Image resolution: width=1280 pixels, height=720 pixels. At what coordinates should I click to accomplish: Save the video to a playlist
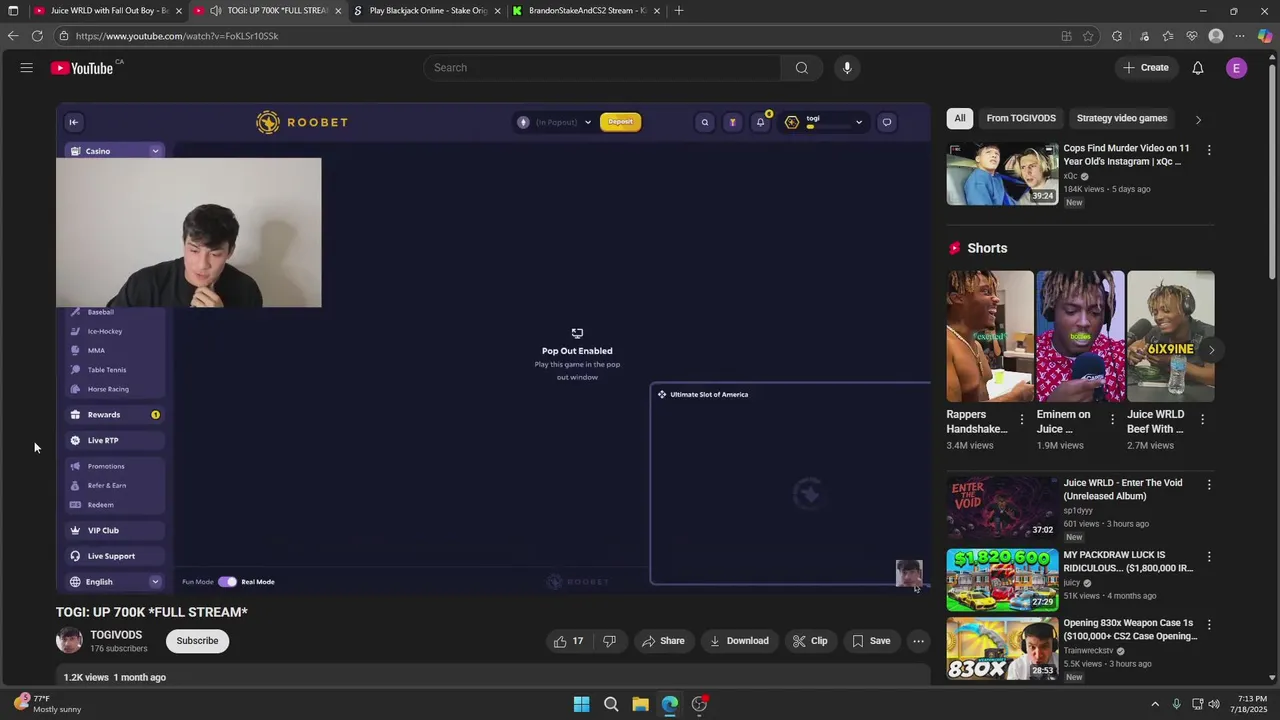870,641
